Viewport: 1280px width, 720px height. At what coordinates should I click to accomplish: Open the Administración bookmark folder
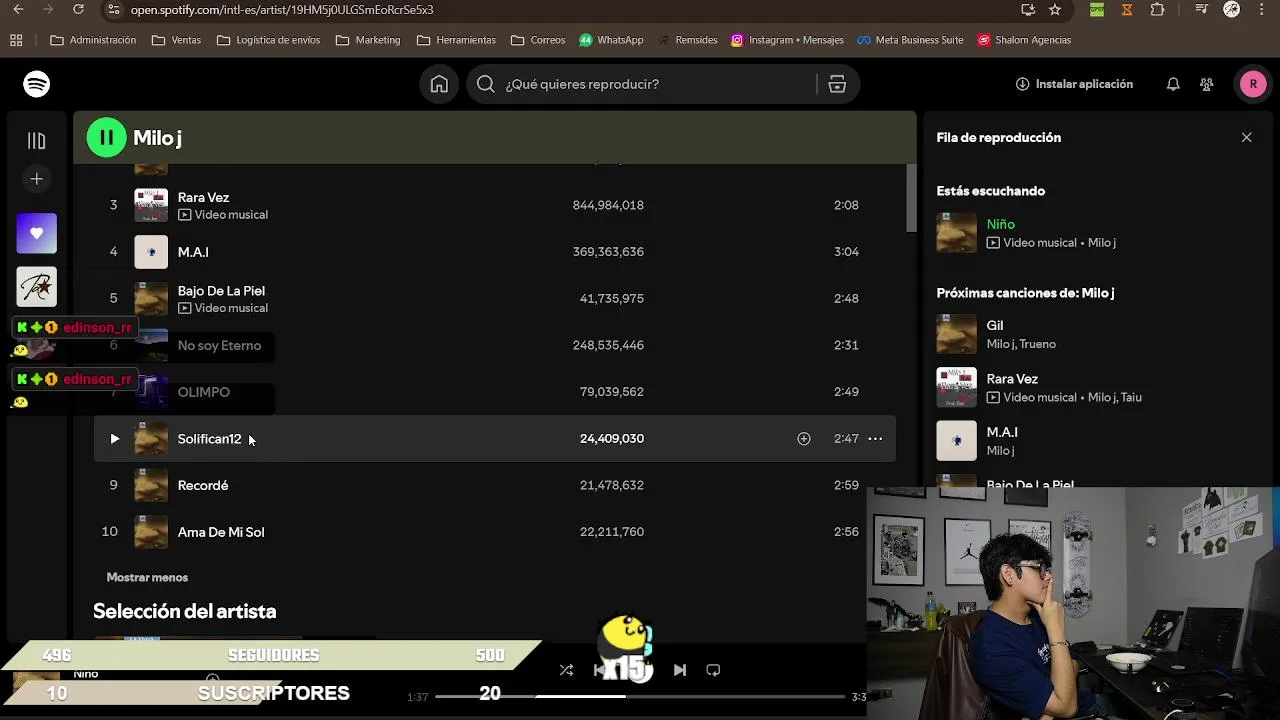point(93,40)
